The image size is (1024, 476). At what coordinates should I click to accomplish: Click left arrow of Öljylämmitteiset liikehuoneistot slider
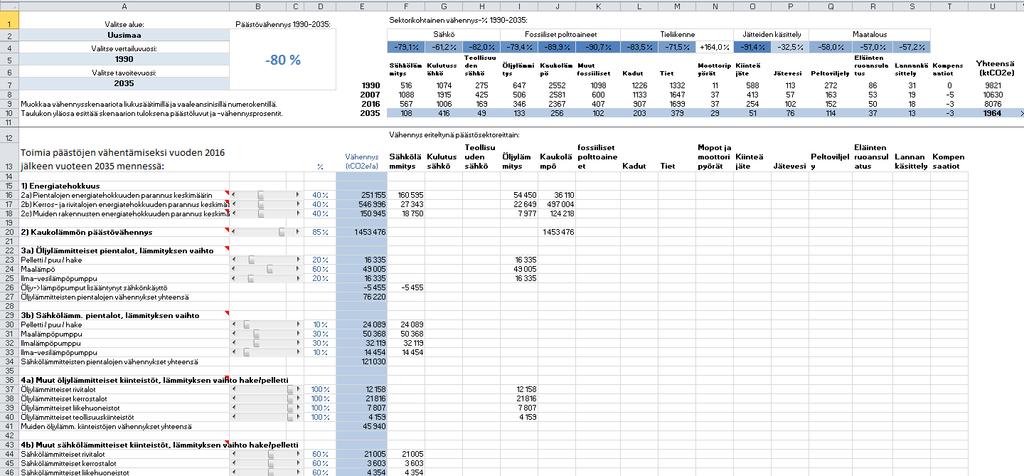tap(234, 407)
